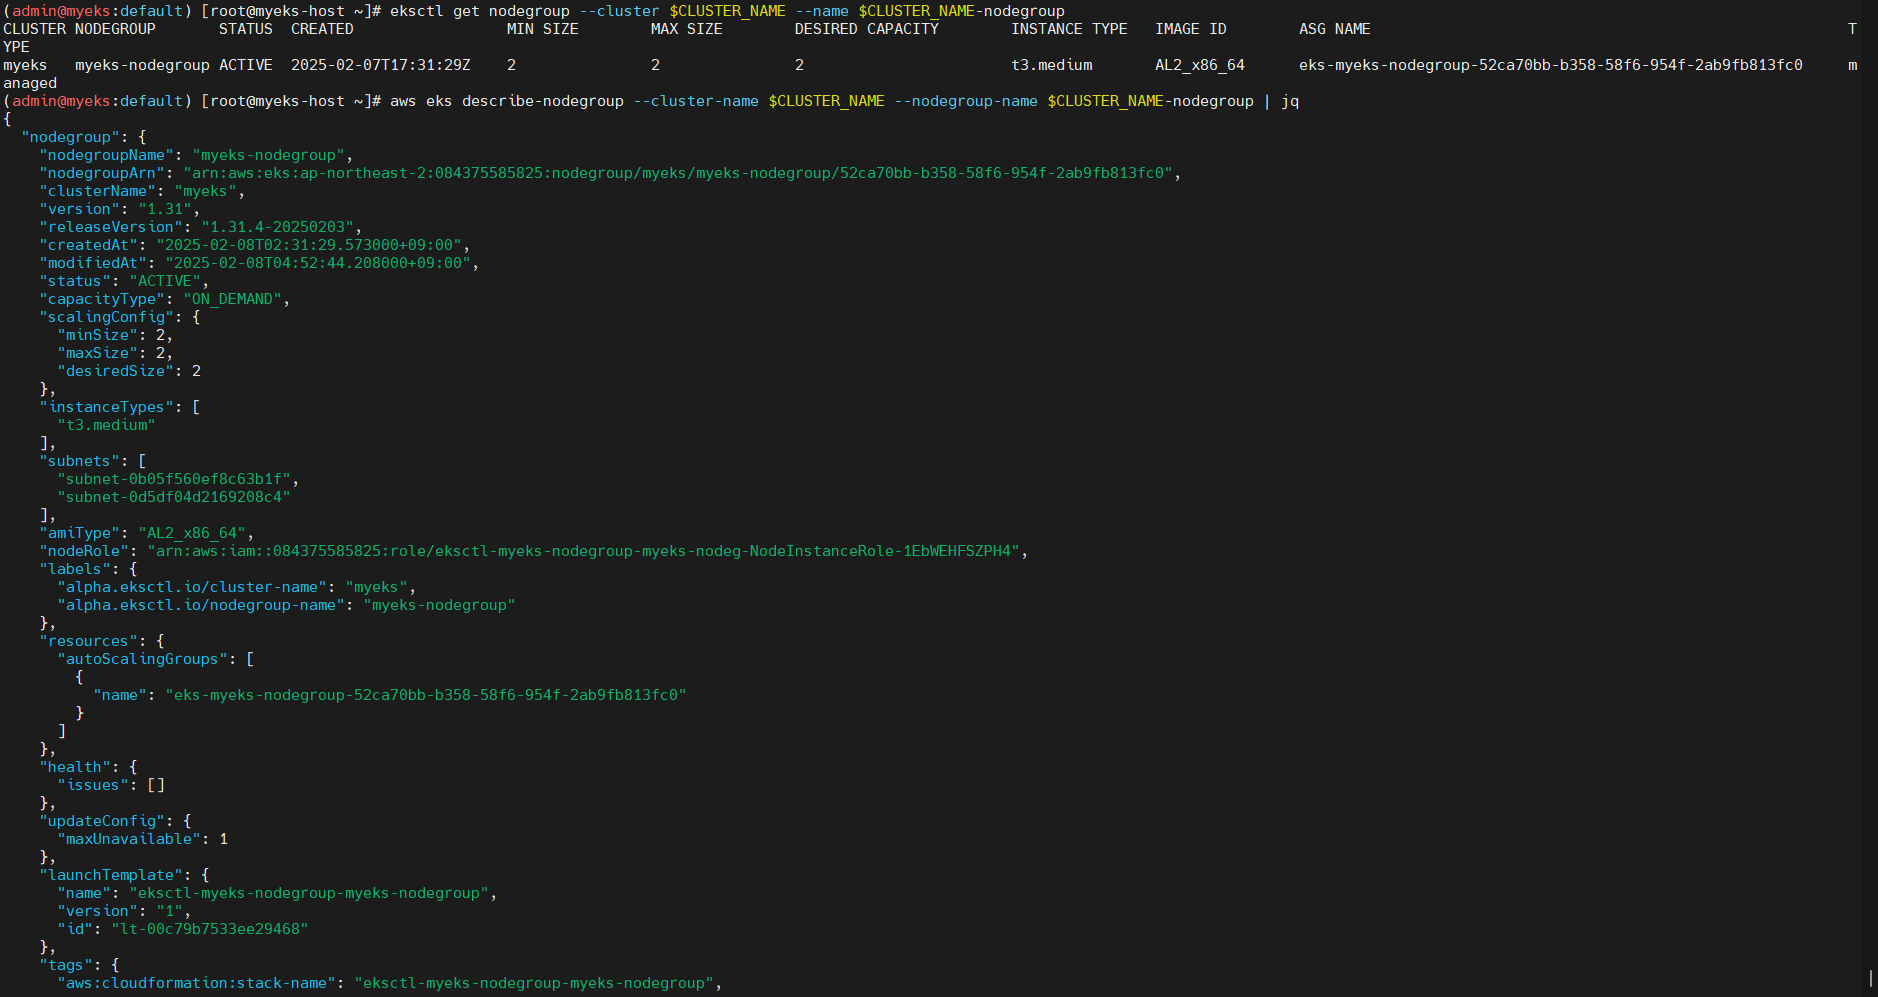Click subnet ID "subnet-0b05f560ef8c63b1f"
The image size is (1878, 997).
pyautogui.click(x=174, y=479)
